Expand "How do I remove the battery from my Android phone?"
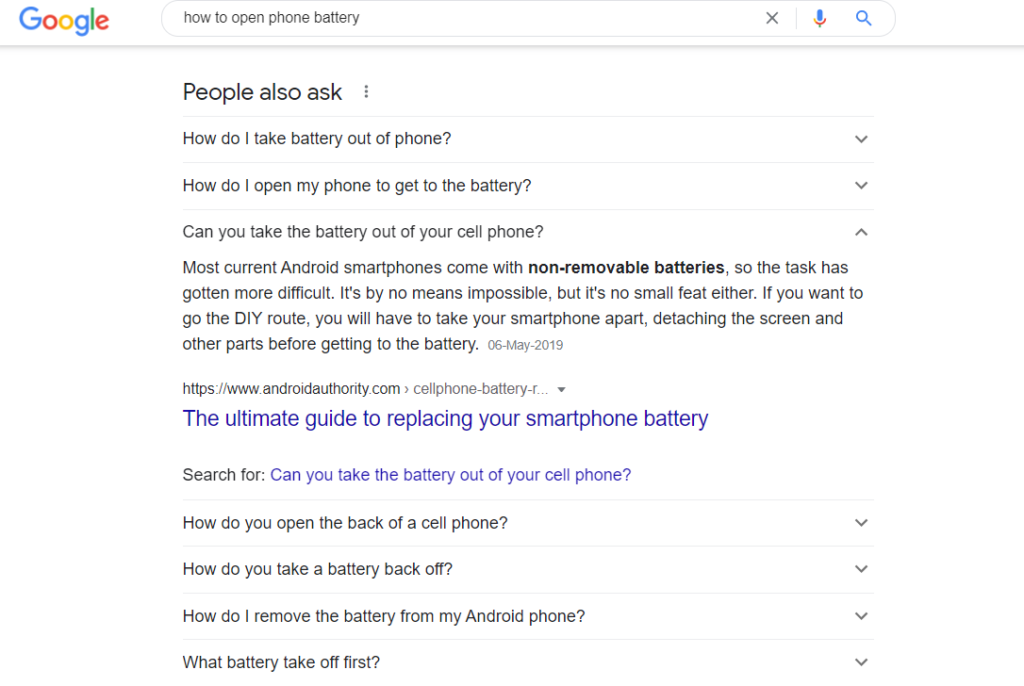This screenshot has width=1024, height=686. (x=528, y=616)
